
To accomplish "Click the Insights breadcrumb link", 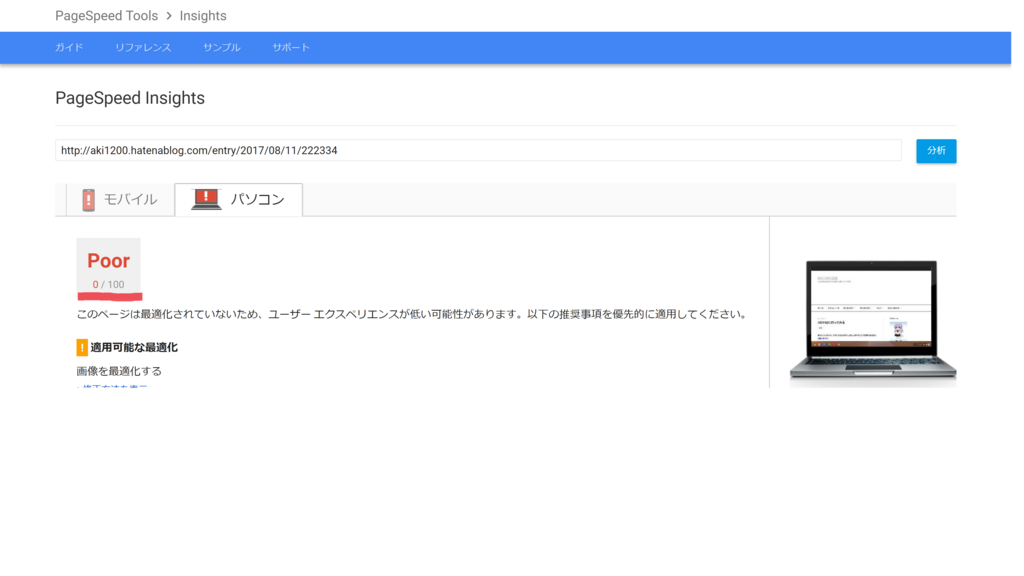I will click(x=203, y=16).
